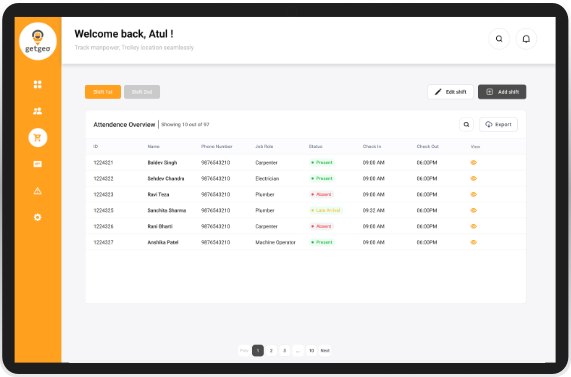Screen dimensions: 571x377
Task: Click the Late Arrival status badge
Action: click(326, 210)
